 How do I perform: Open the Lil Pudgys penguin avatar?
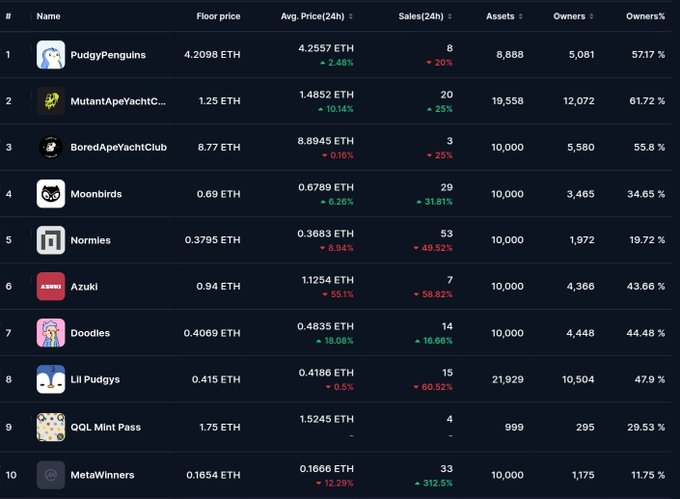coord(51,379)
